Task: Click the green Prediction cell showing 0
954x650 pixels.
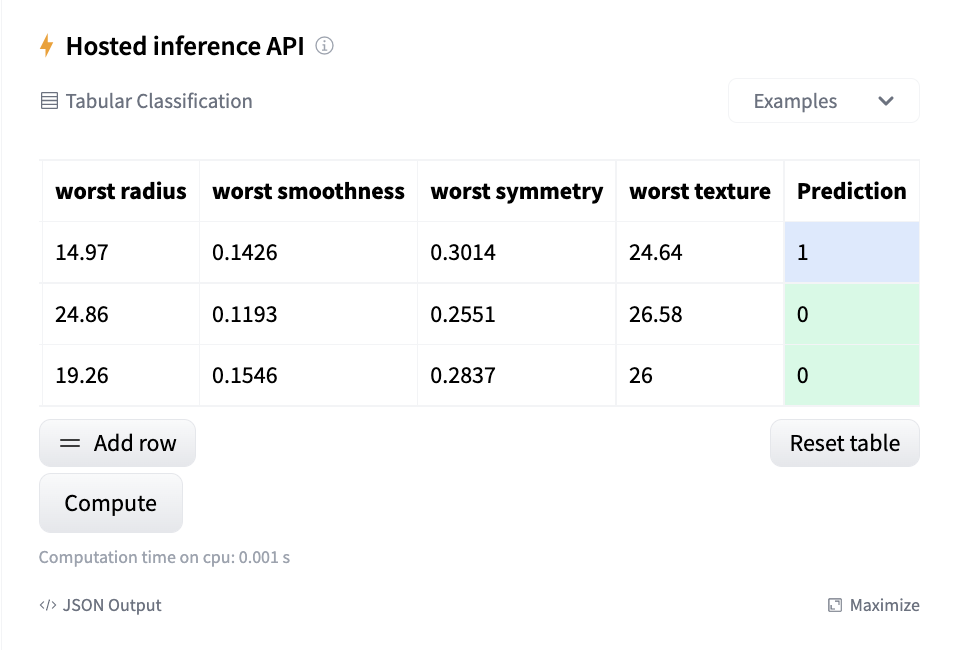Action: click(x=851, y=314)
